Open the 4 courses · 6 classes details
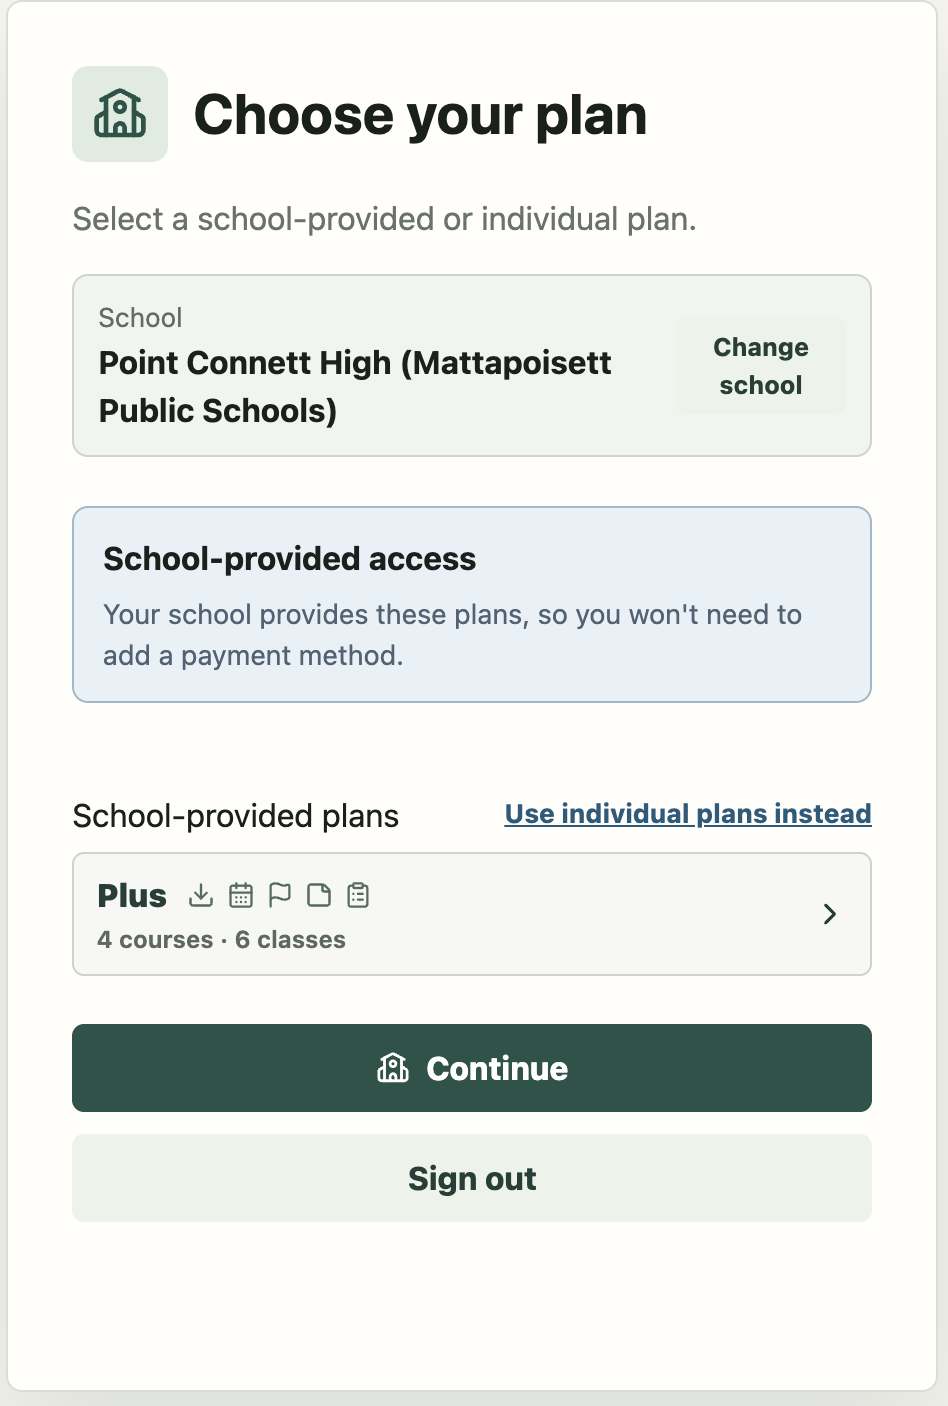The image size is (948, 1406). pos(222,940)
